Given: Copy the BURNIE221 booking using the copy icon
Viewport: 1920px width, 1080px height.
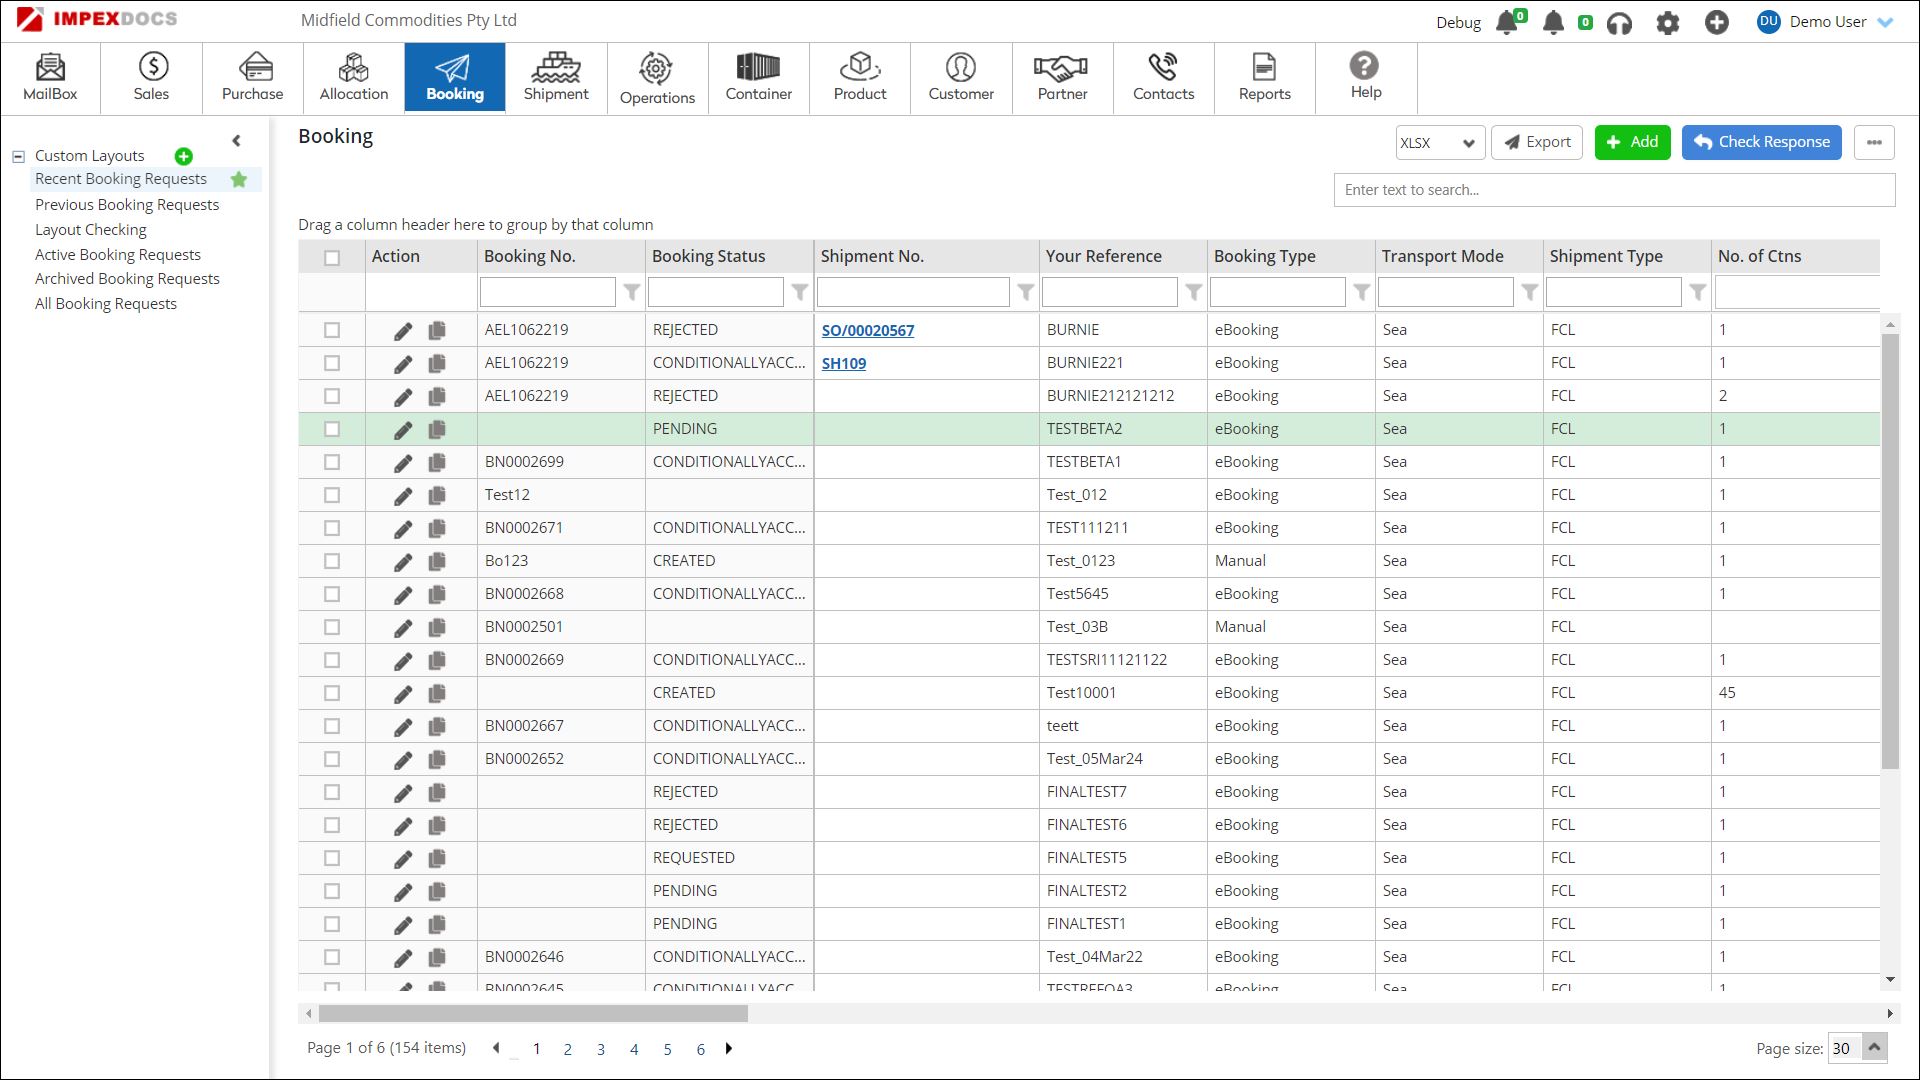Looking at the screenshot, I should pyautogui.click(x=437, y=364).
